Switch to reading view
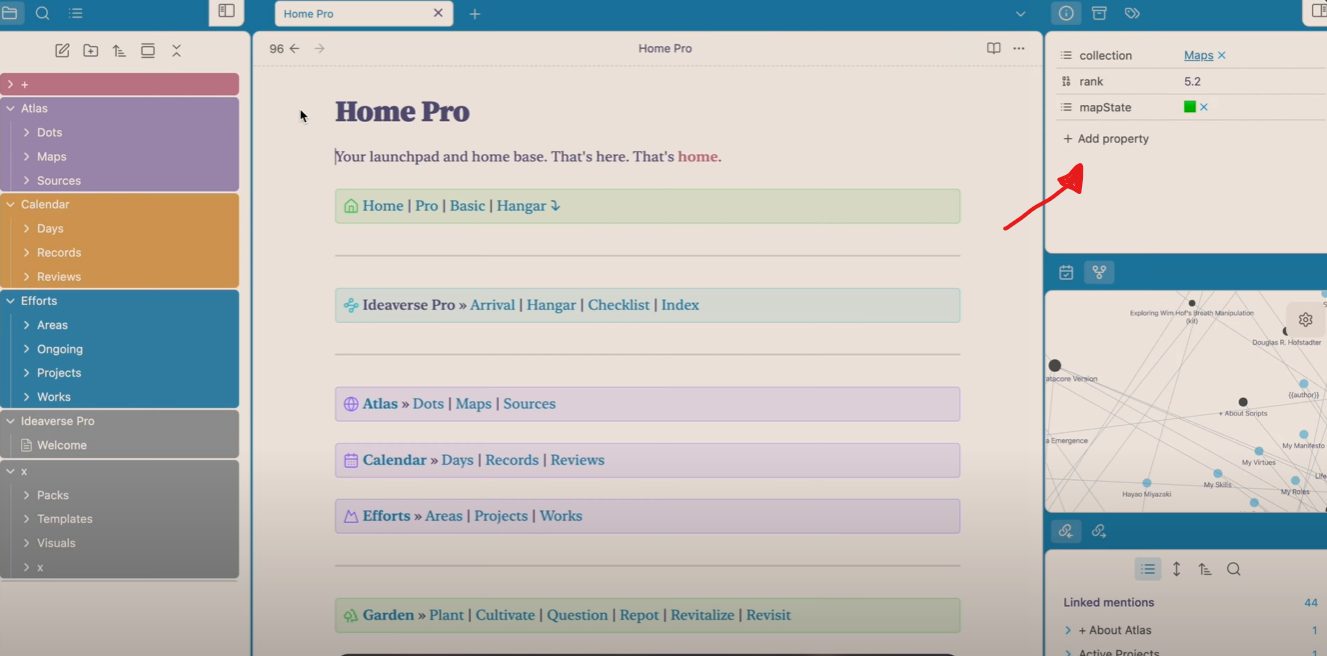Screen dimensions: 1327x656 pos(993,48)
